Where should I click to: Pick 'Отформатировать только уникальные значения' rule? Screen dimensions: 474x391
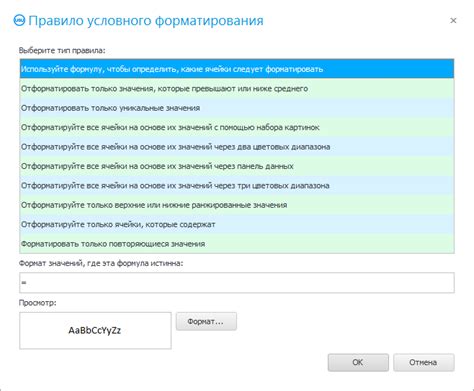tap(237, 108)
